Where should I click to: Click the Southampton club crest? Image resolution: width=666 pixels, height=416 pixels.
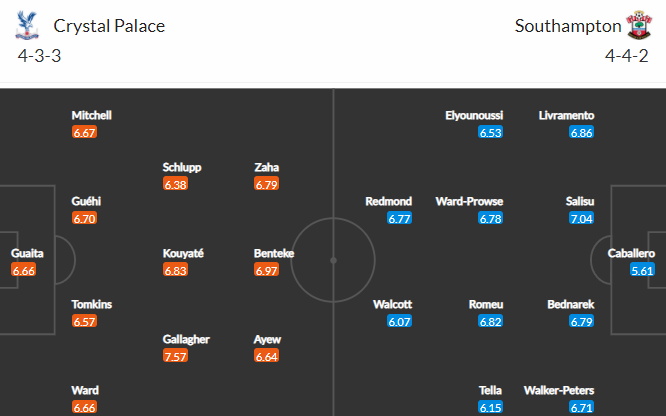click(639, 25)
